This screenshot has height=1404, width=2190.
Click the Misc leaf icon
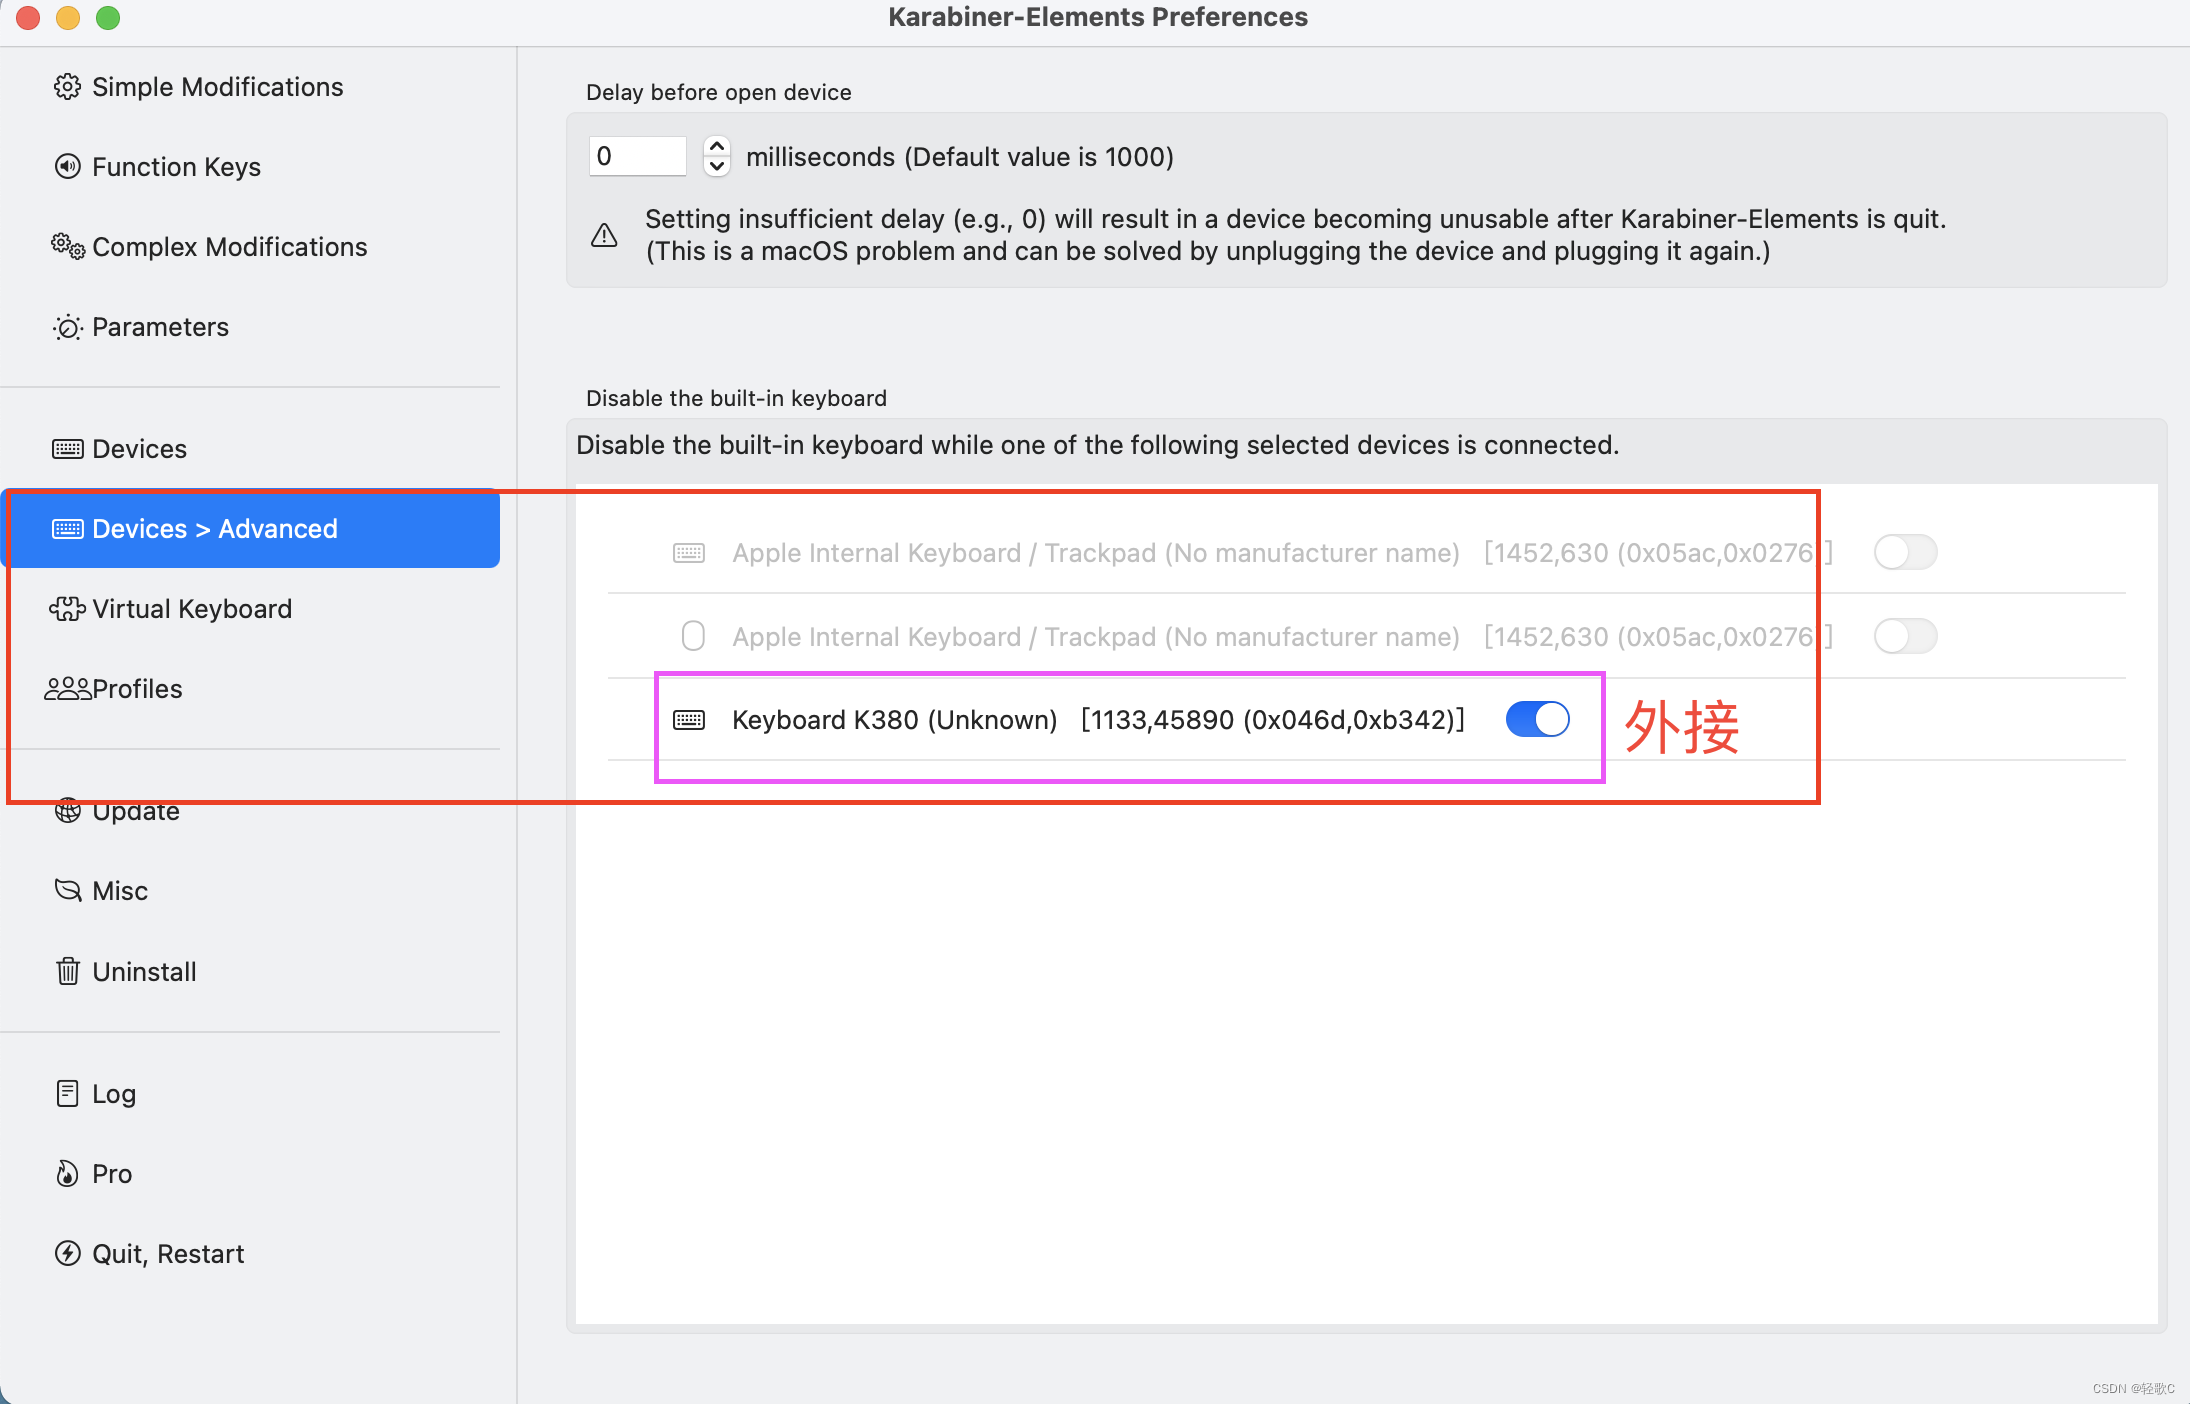coord(67,890)
